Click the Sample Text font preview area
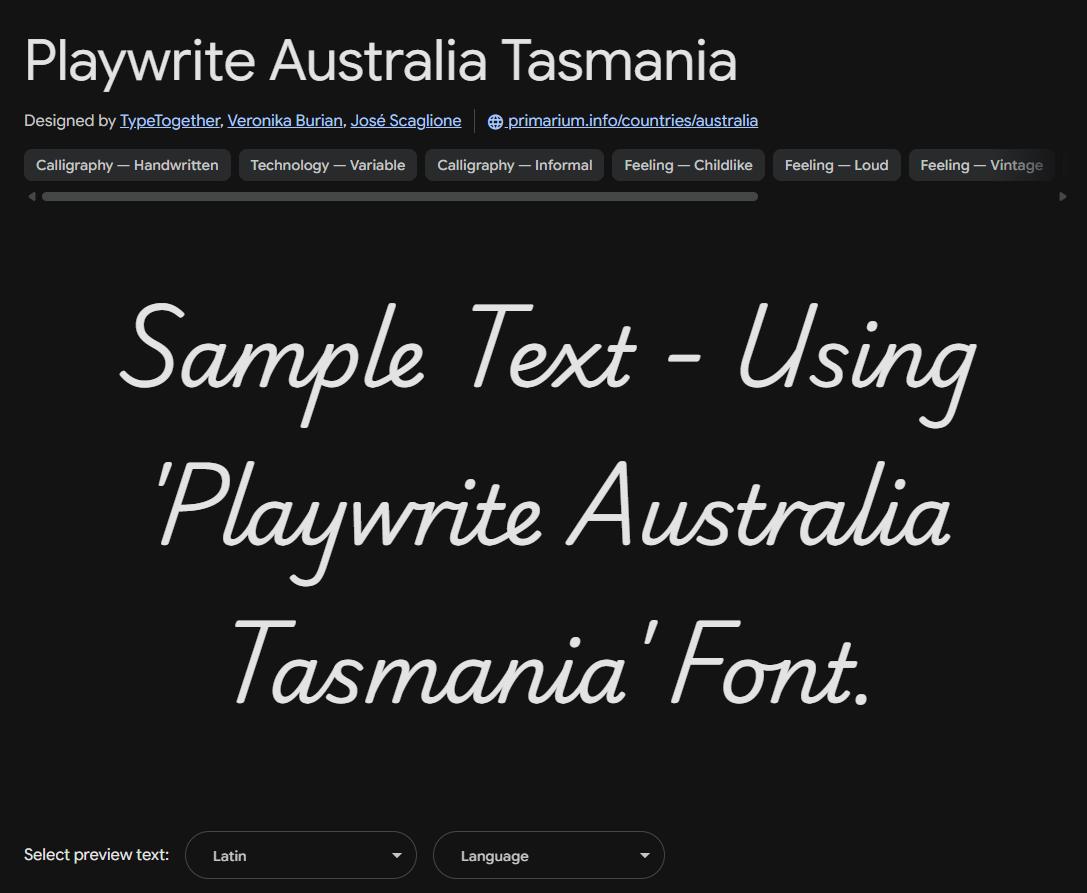 tap(548, 506)
